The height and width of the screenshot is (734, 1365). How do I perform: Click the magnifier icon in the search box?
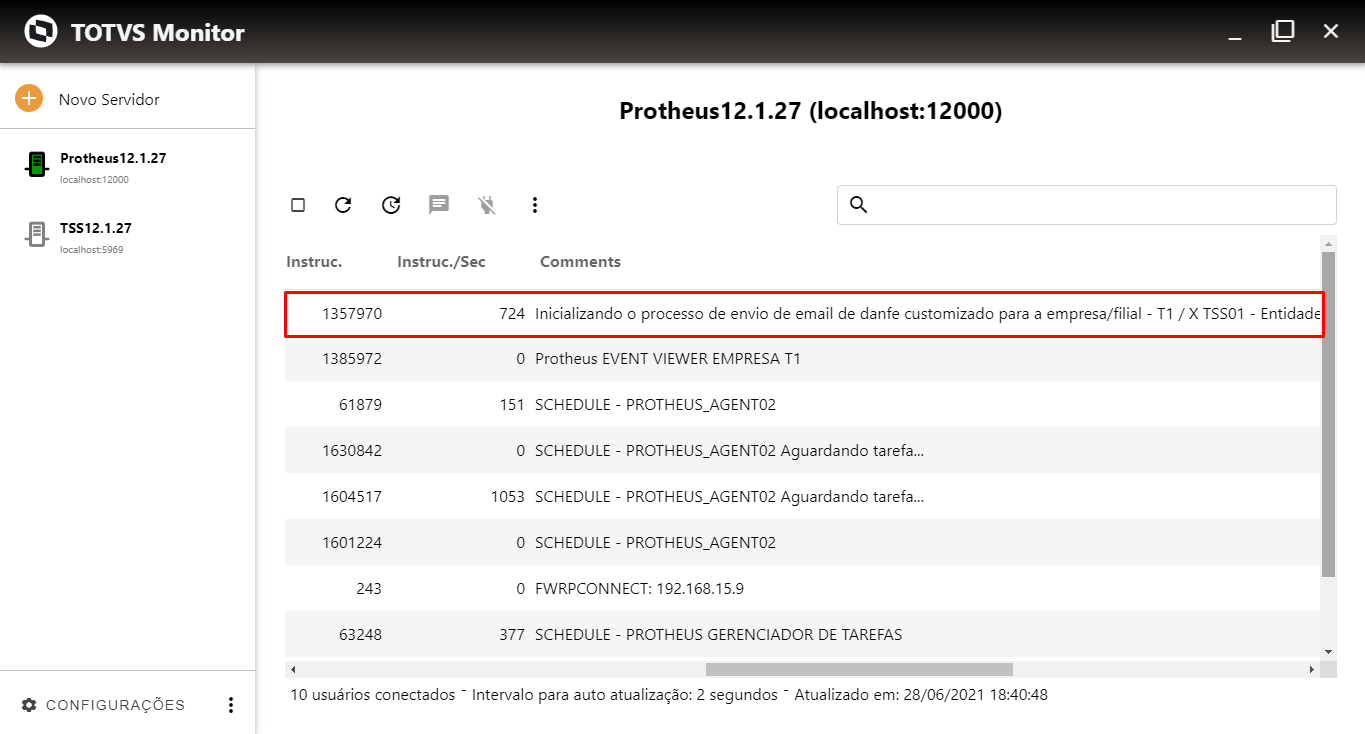858,205
